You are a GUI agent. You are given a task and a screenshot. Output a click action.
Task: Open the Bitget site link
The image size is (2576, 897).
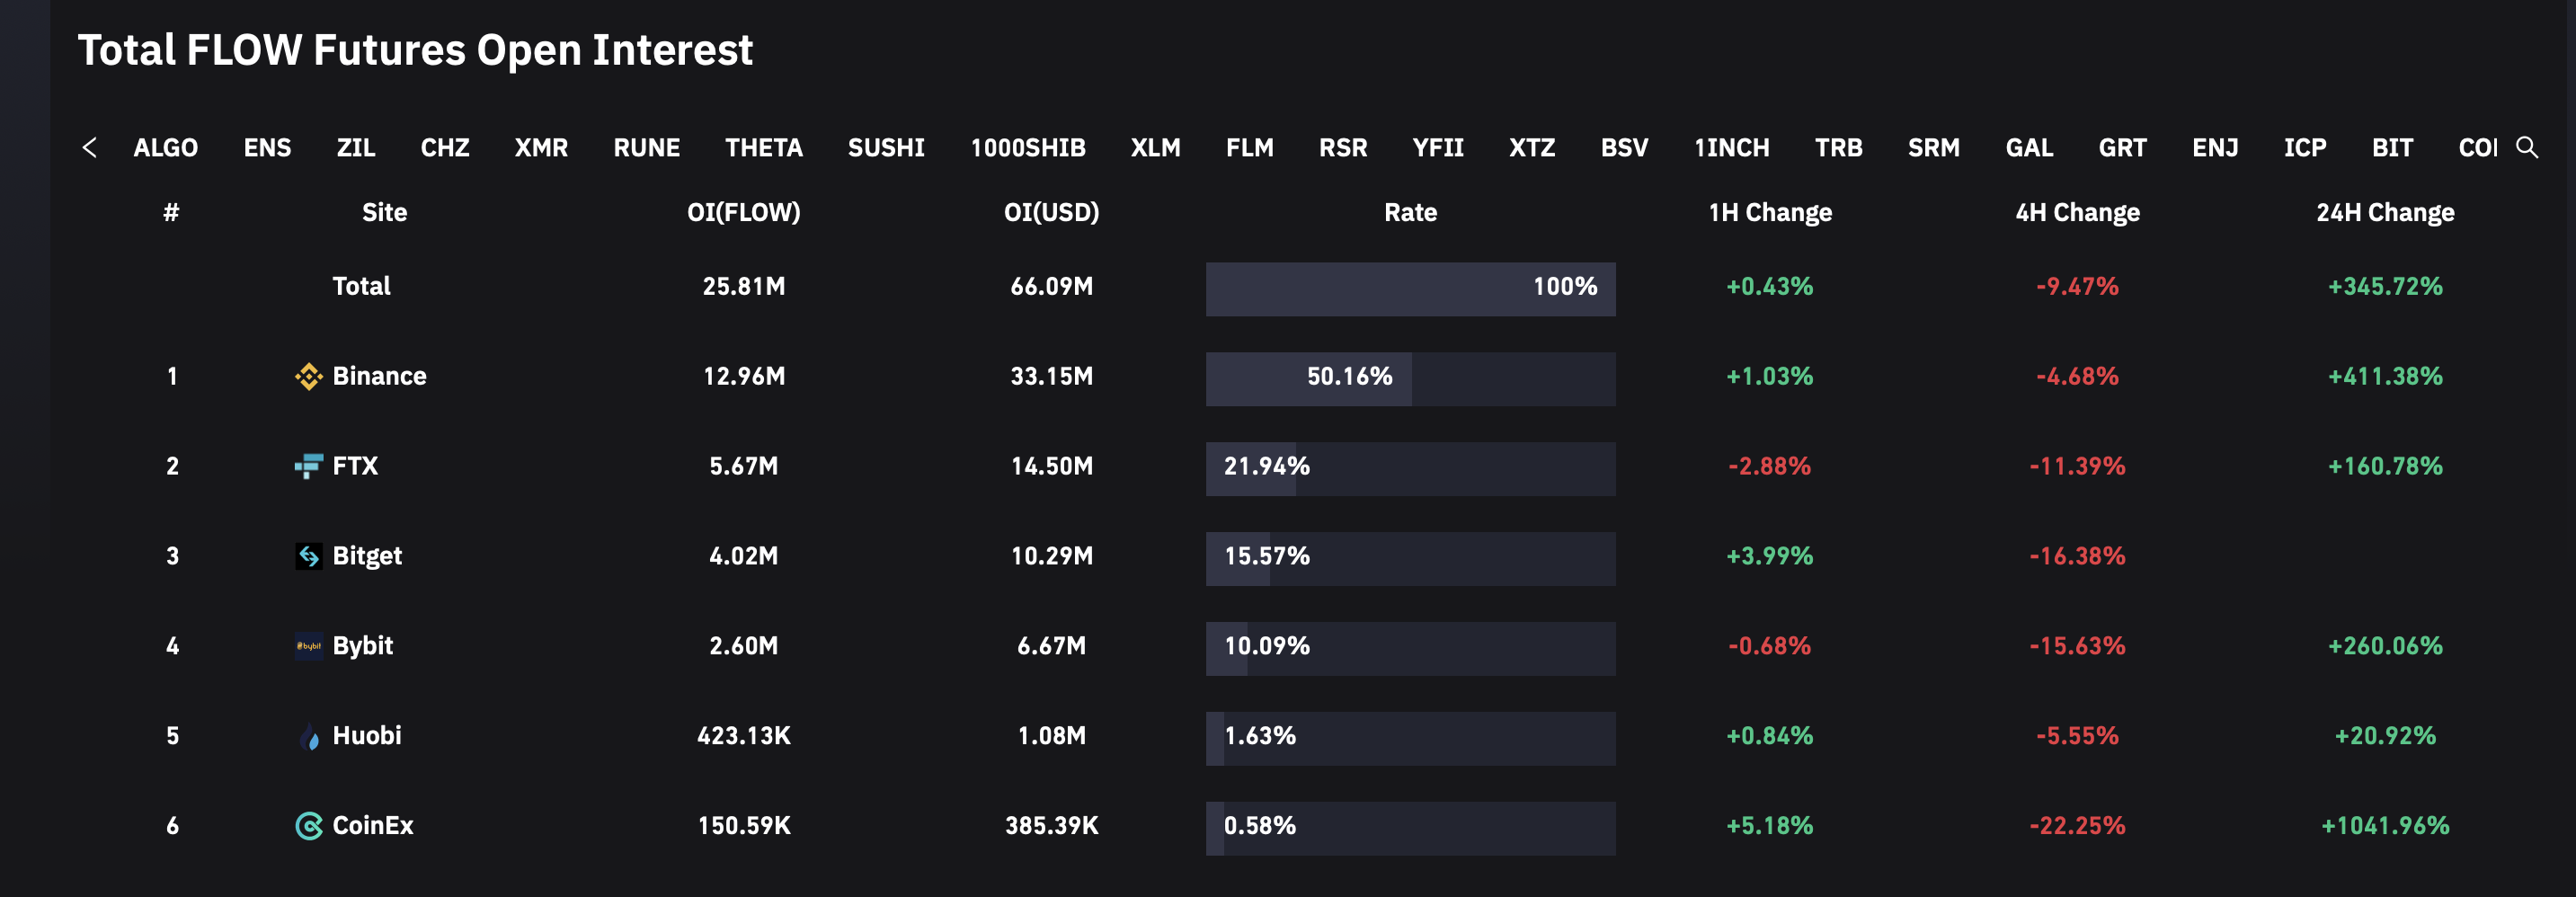[x=367, y=557]
